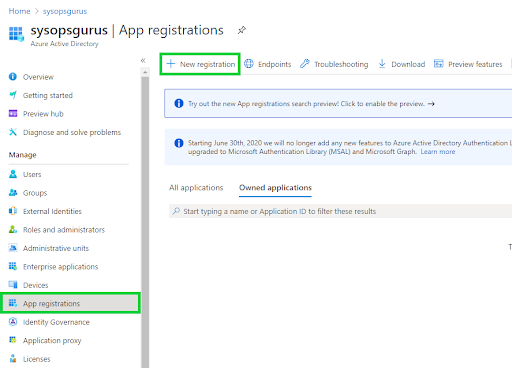Click the Licenses icon

point(13,359)
